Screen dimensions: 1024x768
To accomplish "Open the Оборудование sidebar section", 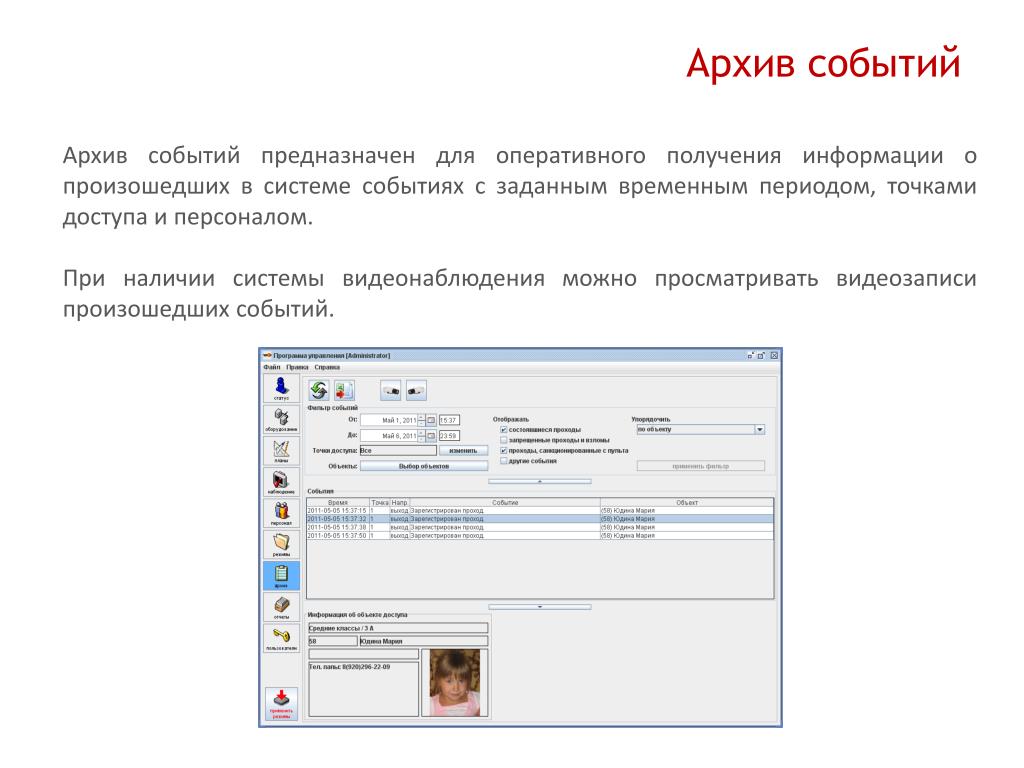I will [281, 420].
